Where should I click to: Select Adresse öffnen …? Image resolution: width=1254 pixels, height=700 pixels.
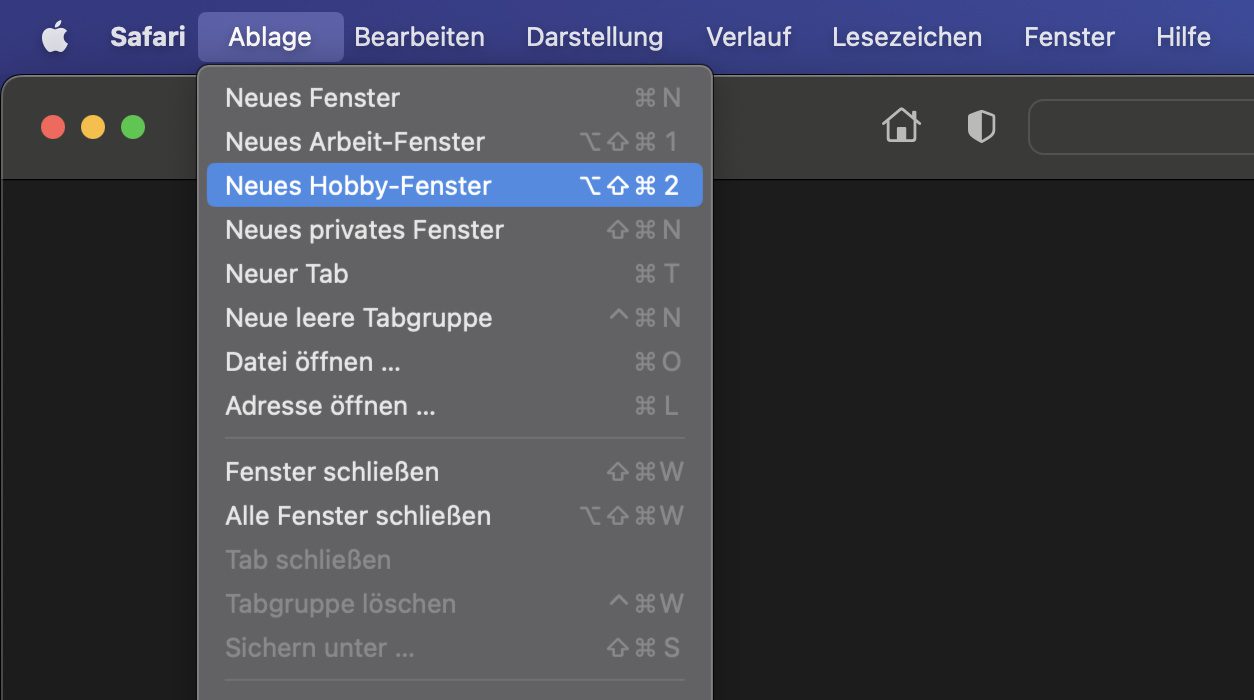point(455,406)
